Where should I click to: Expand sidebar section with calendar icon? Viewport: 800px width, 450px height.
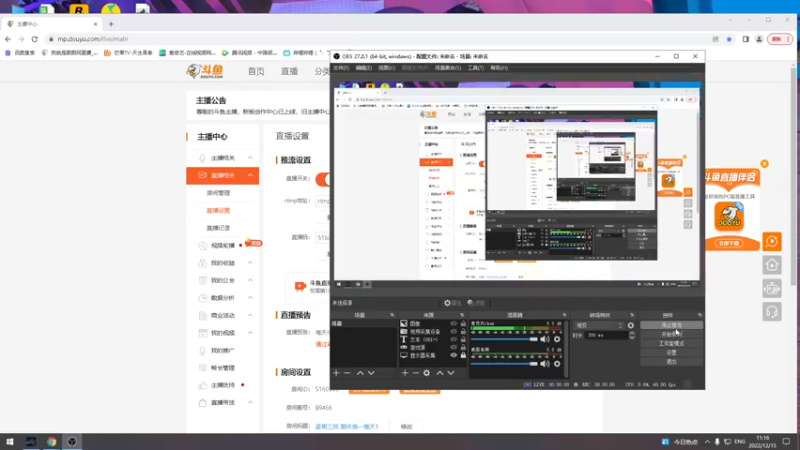(250, 333)
